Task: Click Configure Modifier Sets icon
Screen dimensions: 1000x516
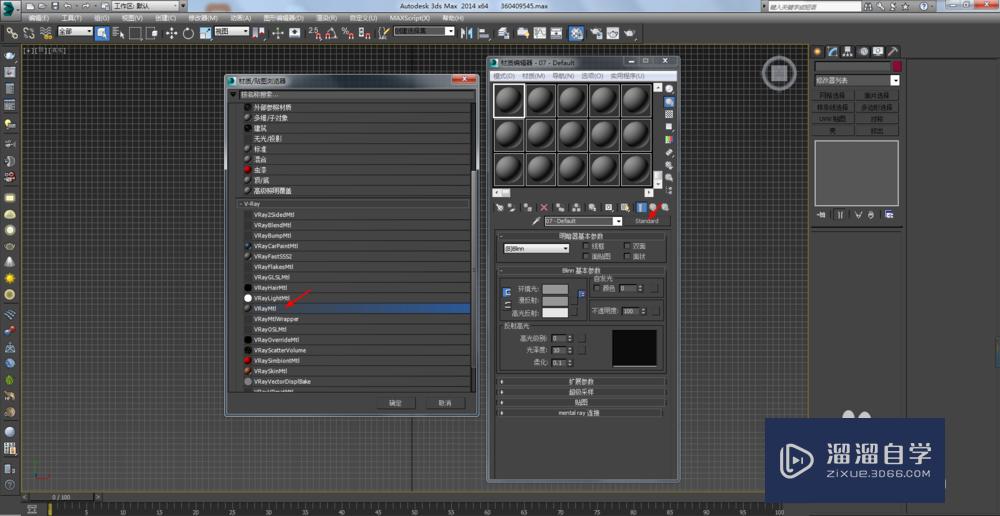Action: click(888, 214)
